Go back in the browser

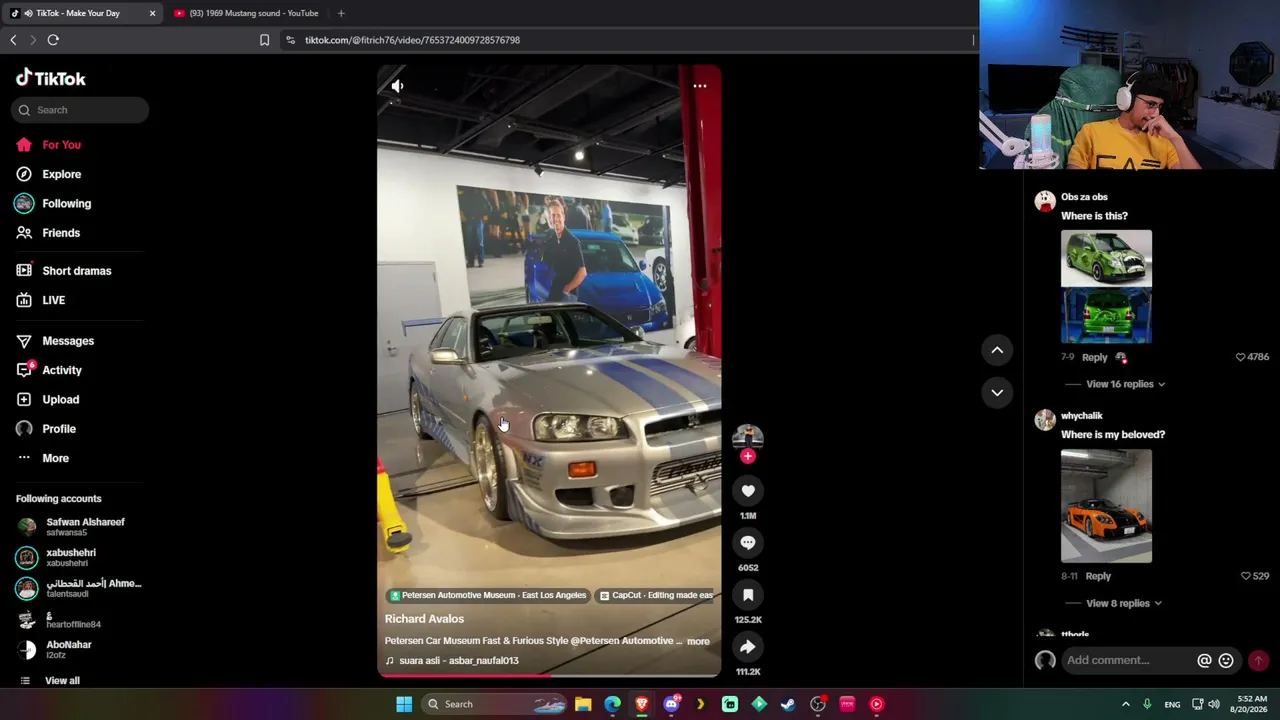coord(13,40)
